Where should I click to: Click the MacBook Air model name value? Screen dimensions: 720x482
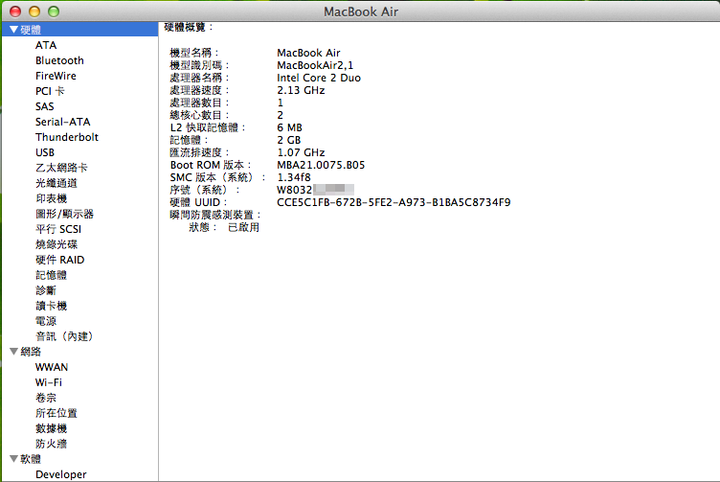(309, 53)
